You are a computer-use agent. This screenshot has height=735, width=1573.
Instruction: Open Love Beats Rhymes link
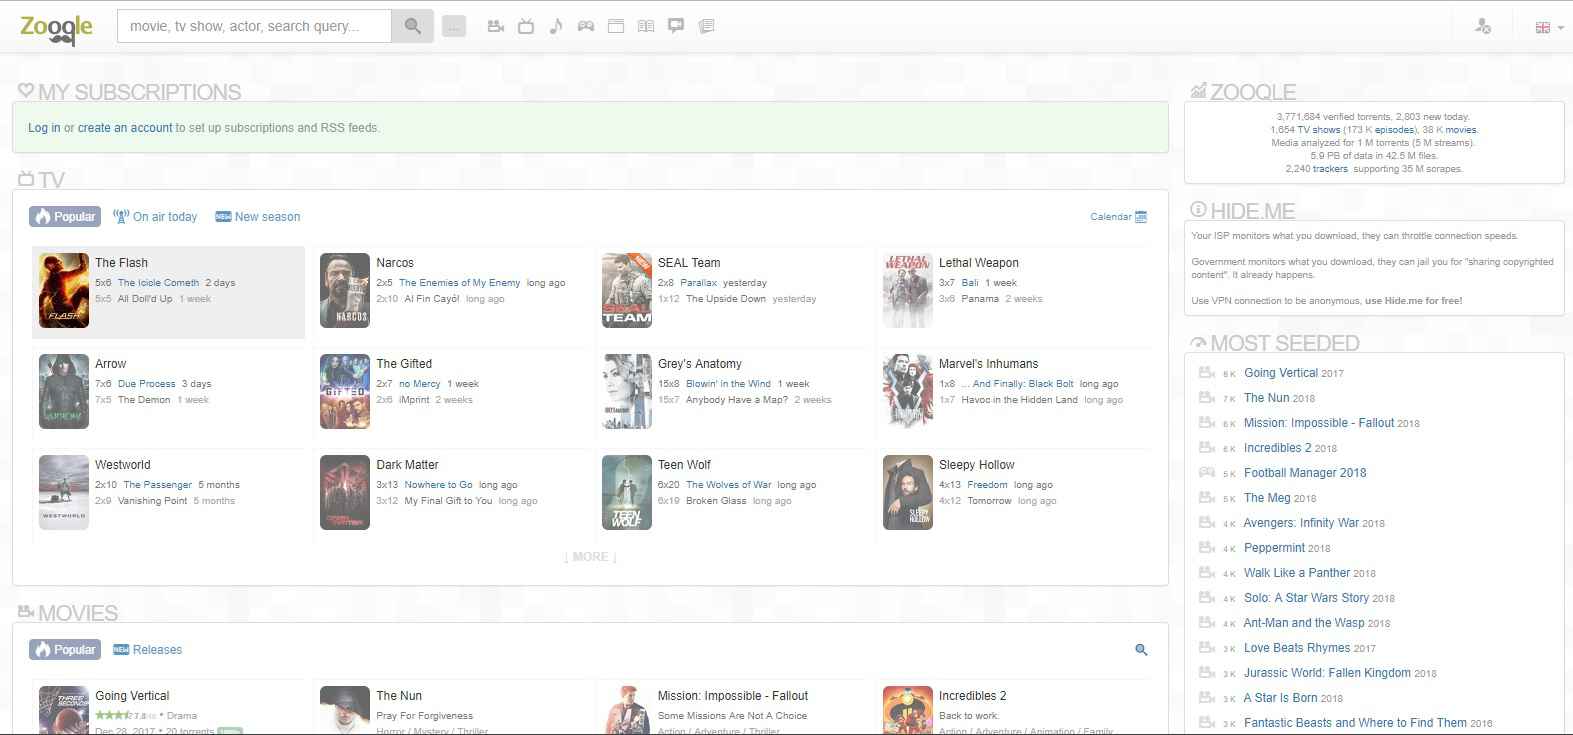pos(1297,648)
